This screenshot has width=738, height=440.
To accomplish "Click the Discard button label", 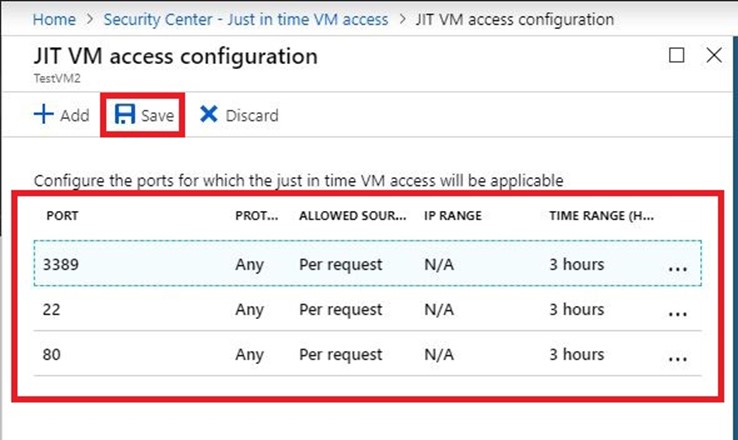I will click(x=252, y=115).
